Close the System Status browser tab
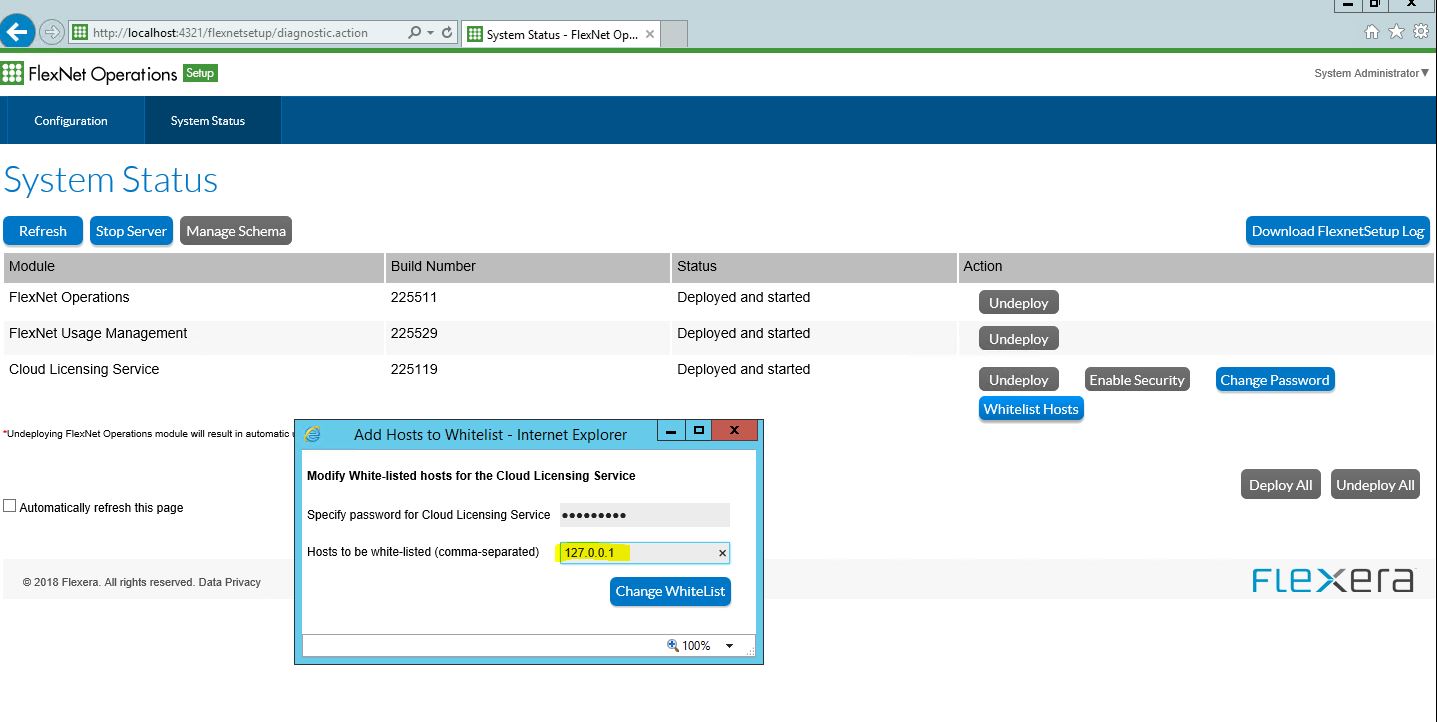Viewport: 1437px width, 722px height. pos(650,34)
